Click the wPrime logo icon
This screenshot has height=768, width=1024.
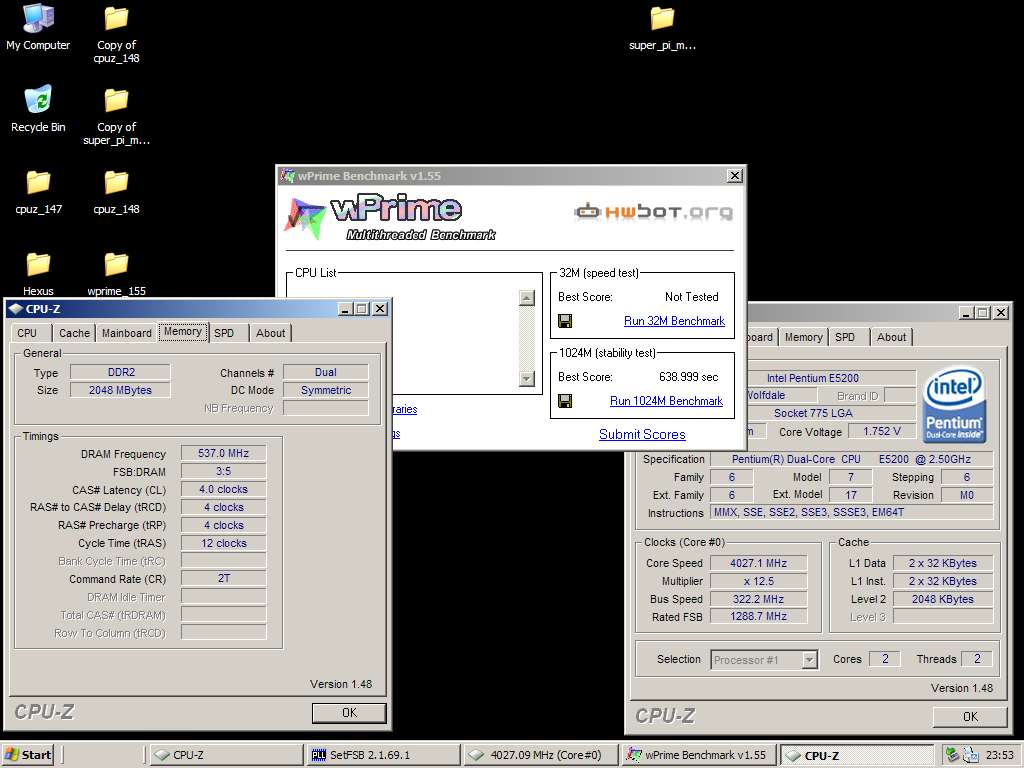pyautogui.click(x=305, y=217)
